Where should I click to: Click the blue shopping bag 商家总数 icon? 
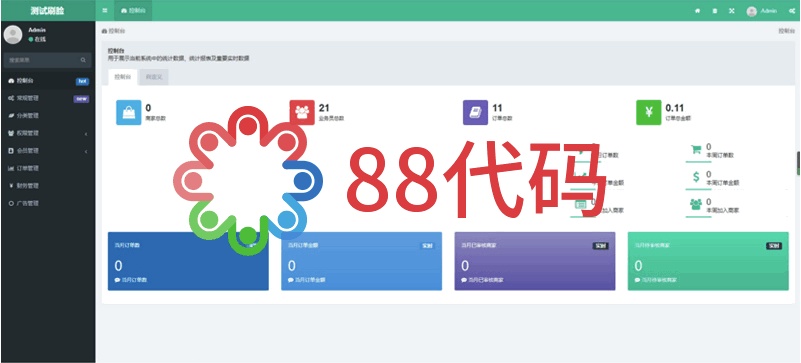point(129,112)
